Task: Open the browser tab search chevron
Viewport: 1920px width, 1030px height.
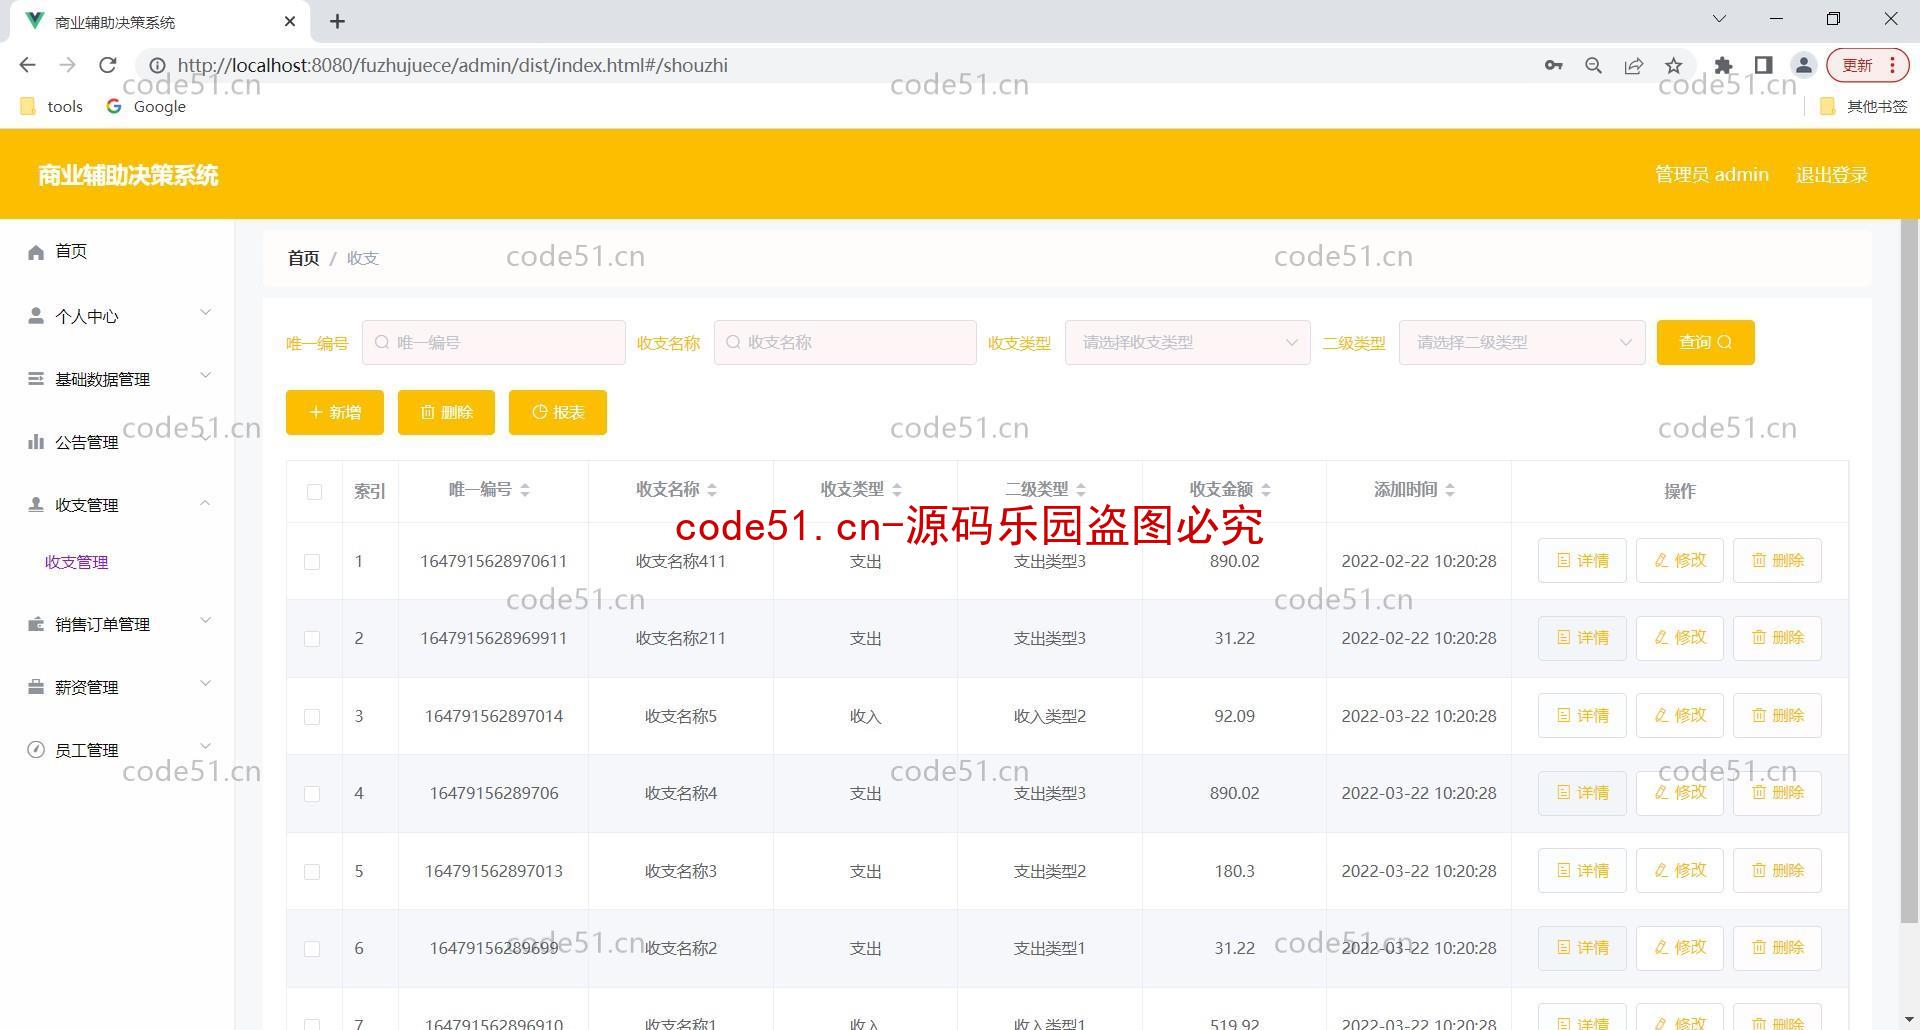Action: (1719, 19)
